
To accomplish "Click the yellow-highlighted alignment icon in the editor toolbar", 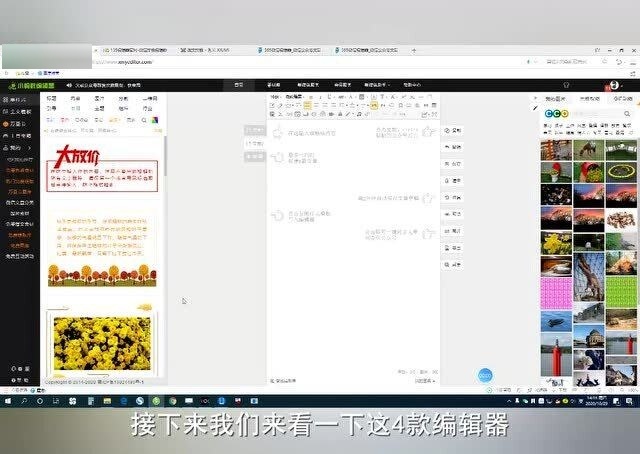I will [x=307, y=105].
